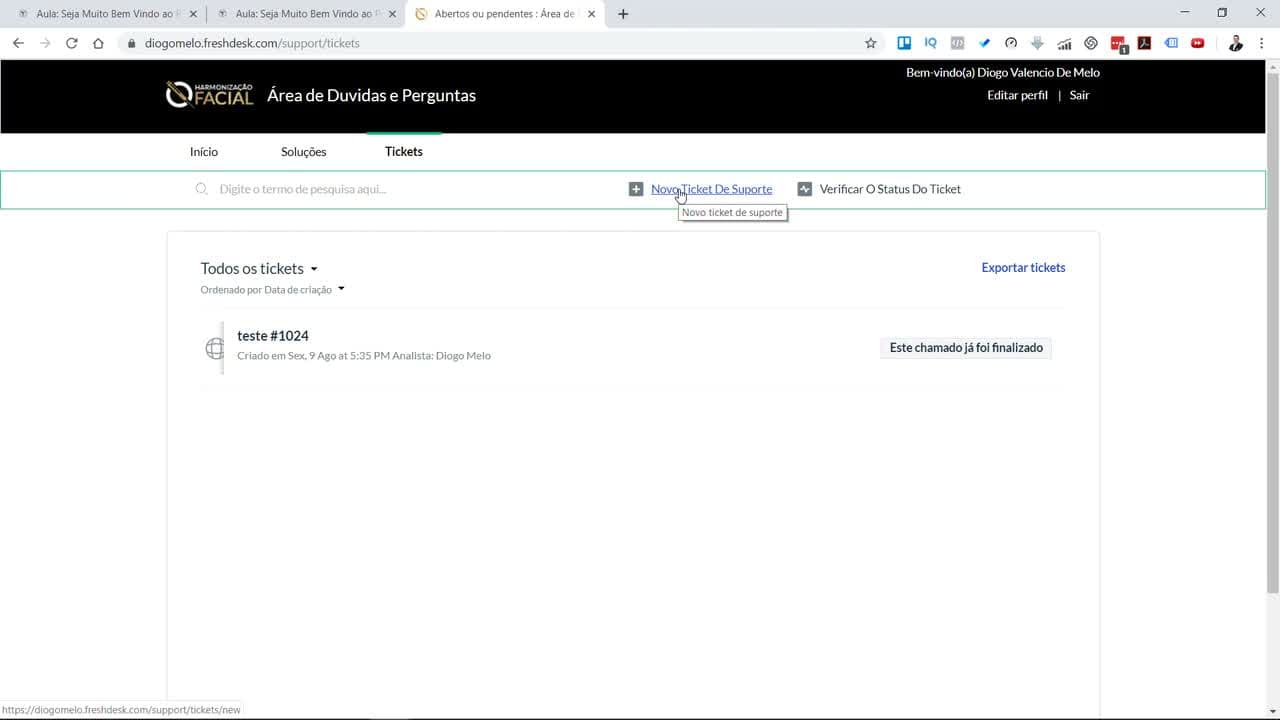Image resolution: width=1280 pixels, height=720 pixels.
Task: Click the padlock site info icon
Action: click(x=131, y=43)
